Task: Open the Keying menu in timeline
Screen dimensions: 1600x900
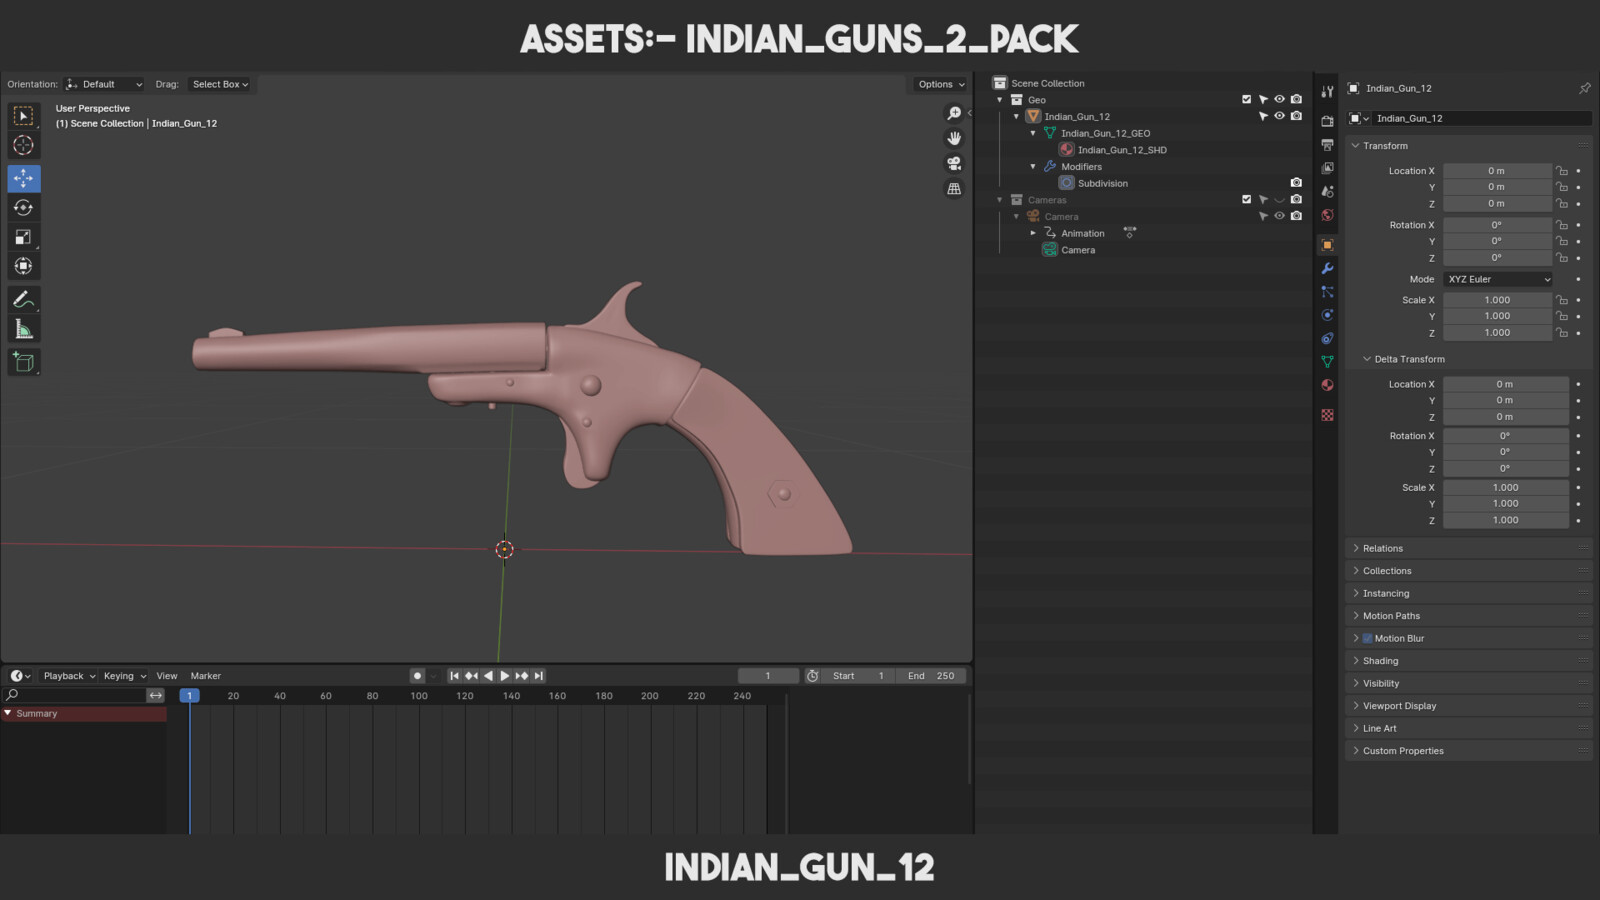Action: [124, 676]
